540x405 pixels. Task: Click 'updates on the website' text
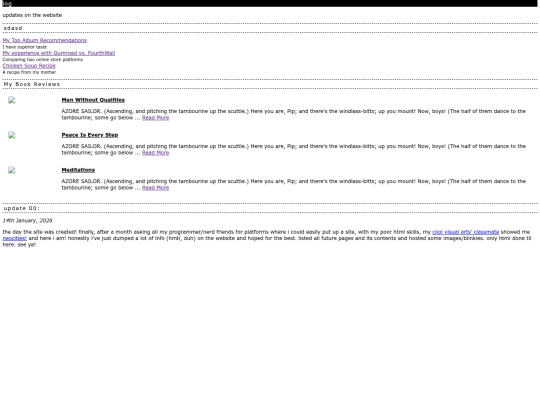pyautogui.click(x=32, y=15)
